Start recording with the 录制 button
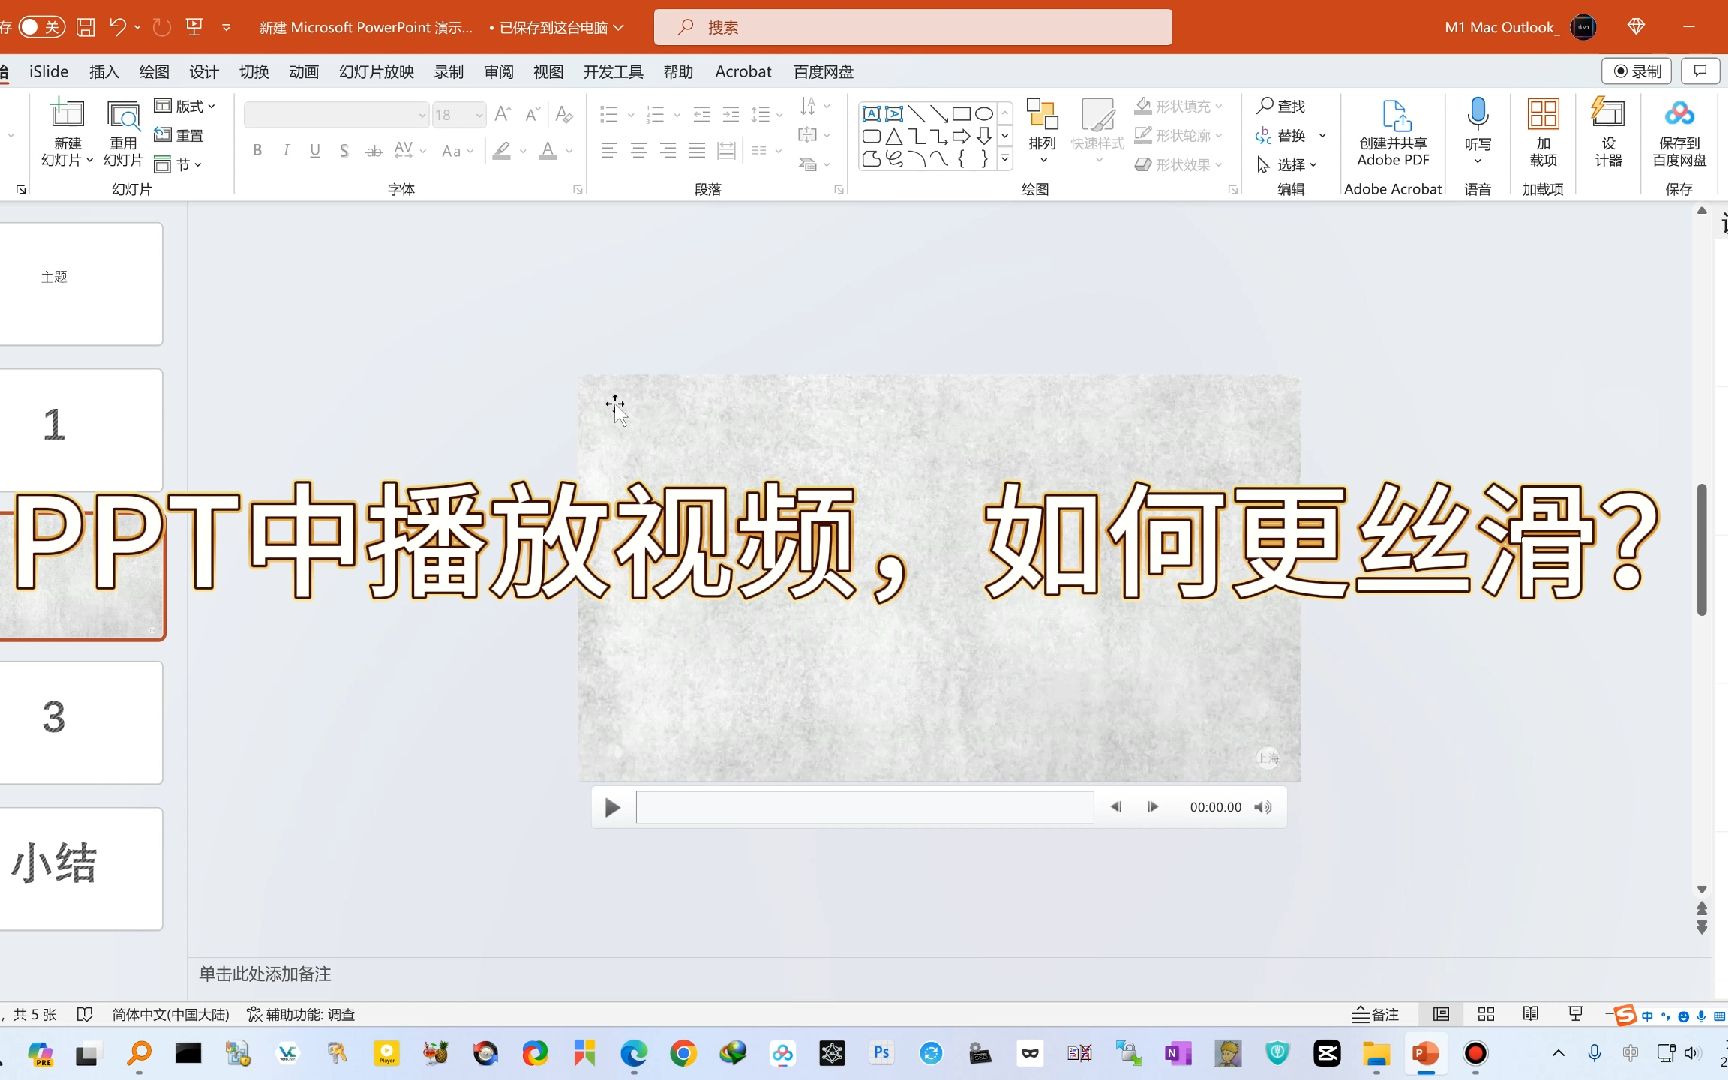Image resolution: width=1728 pixels, height=1080 pixels. click(1636, 71)
